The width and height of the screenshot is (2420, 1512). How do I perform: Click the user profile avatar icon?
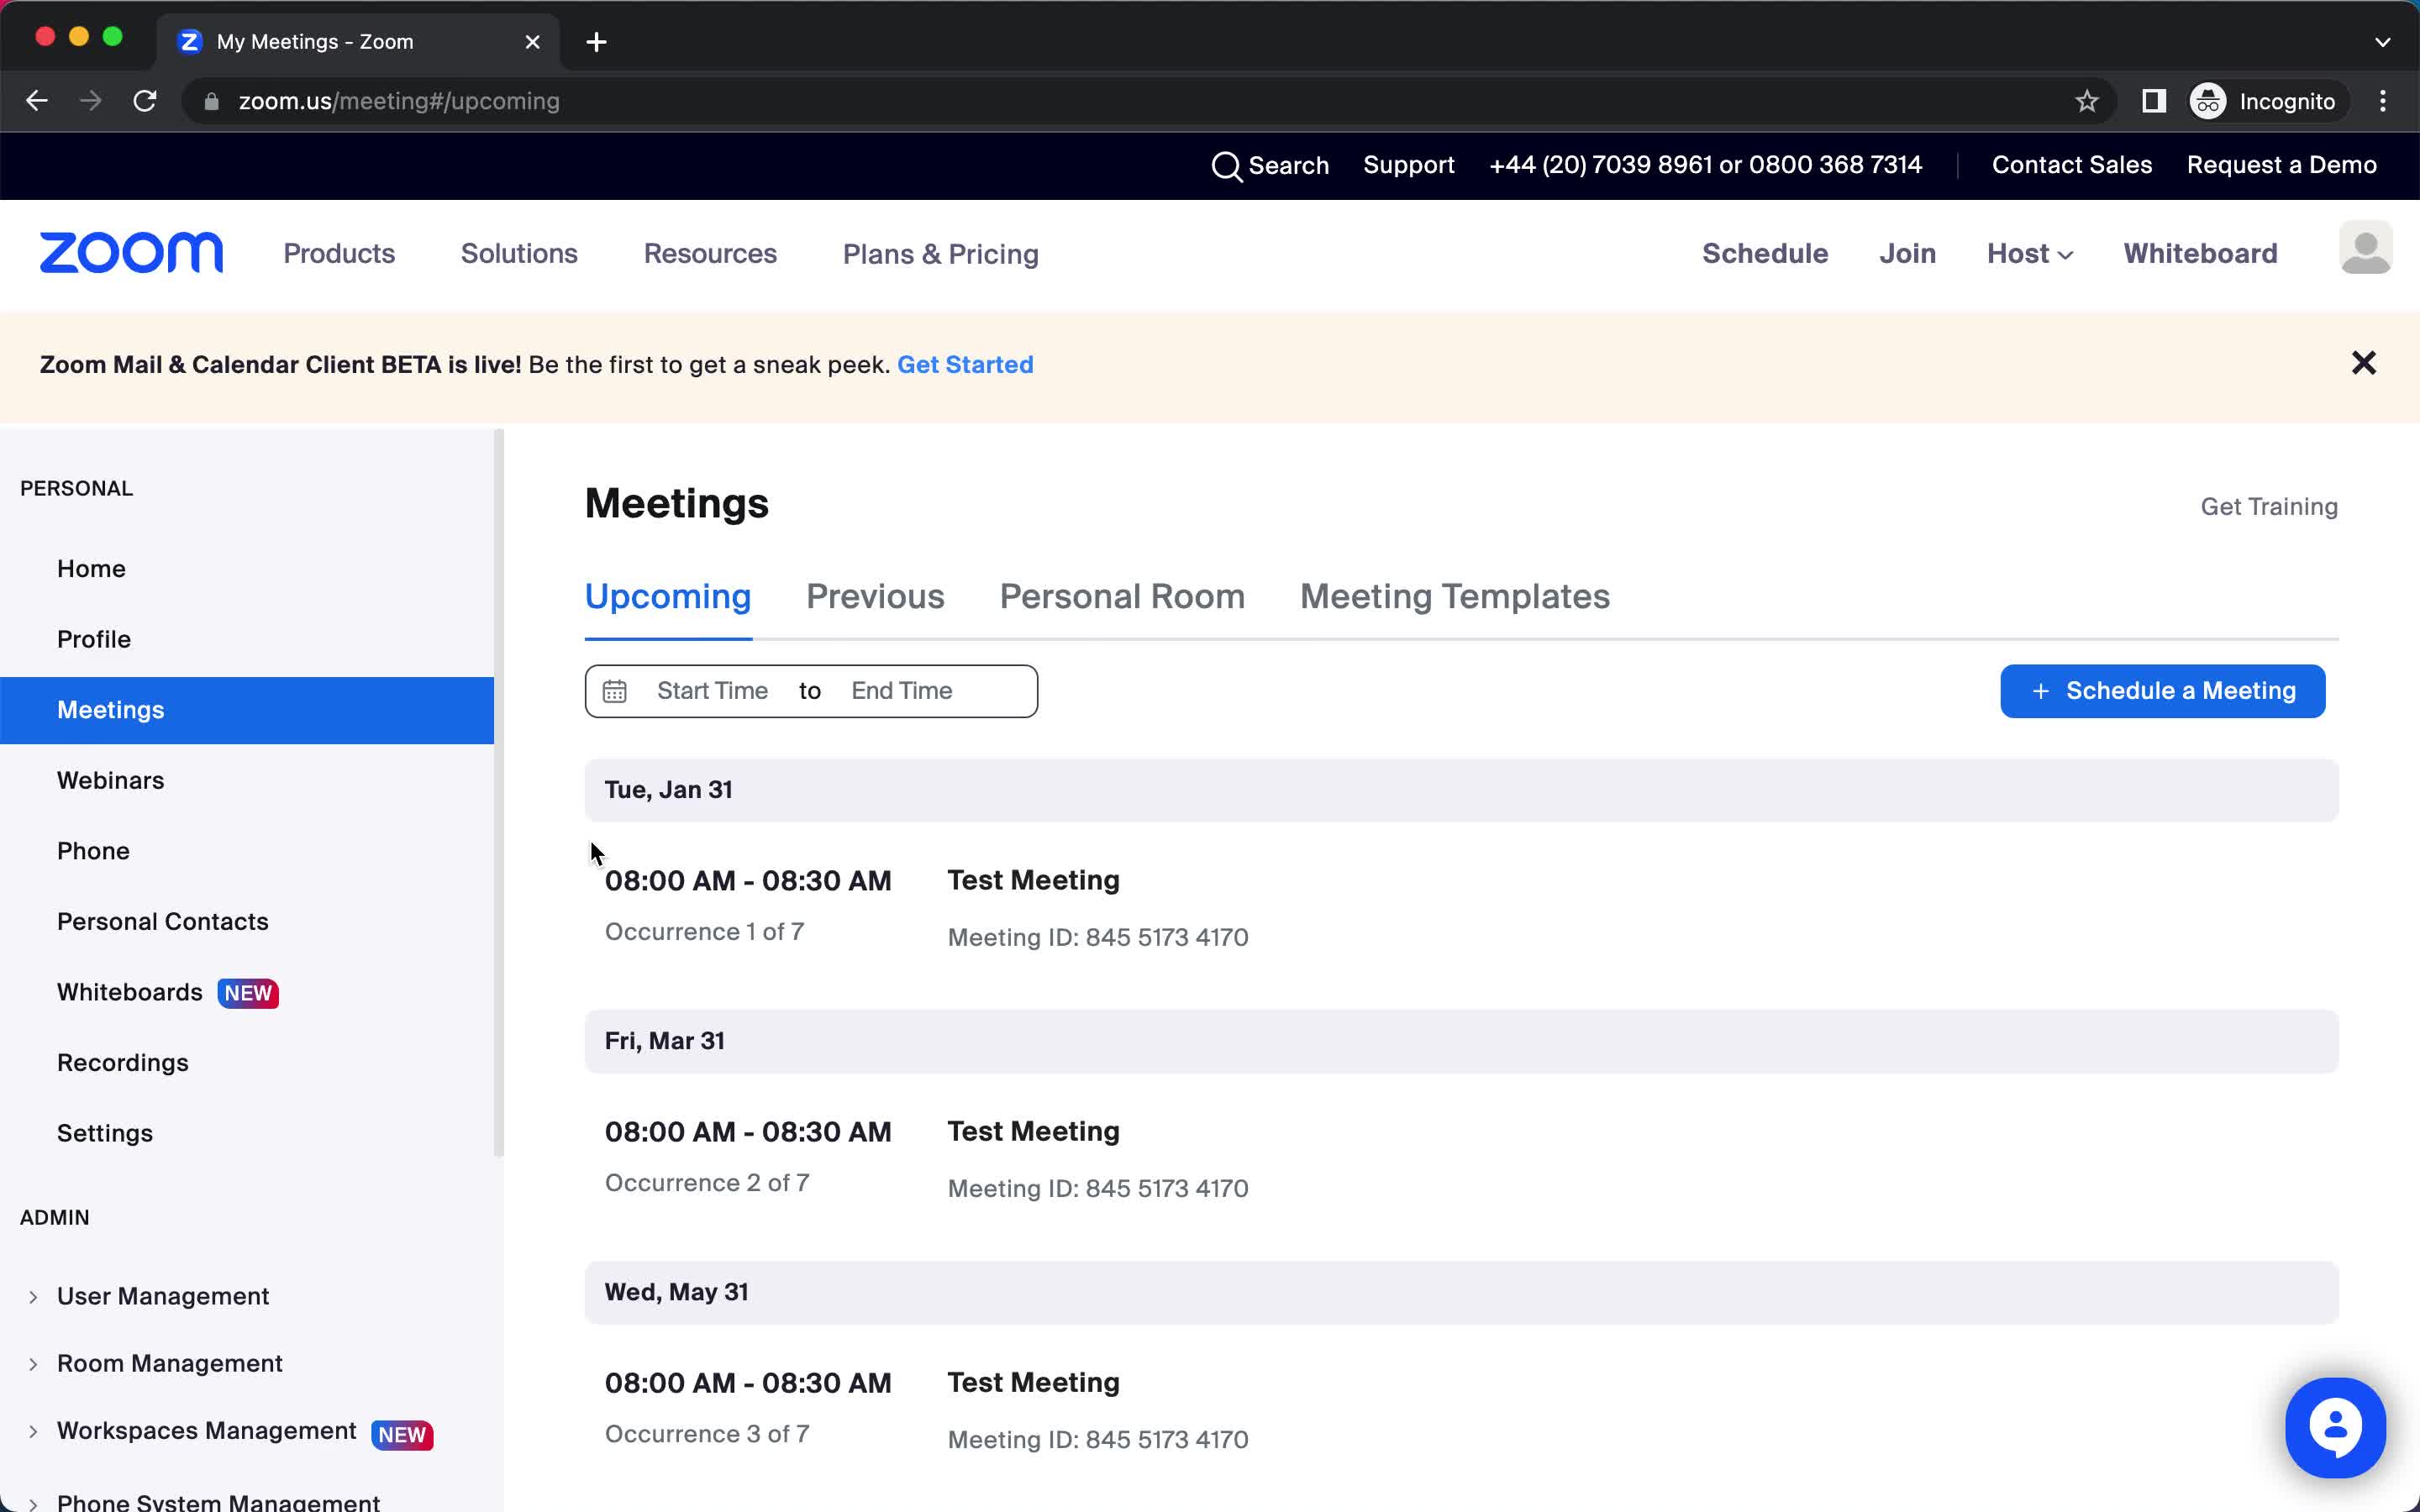[x=2363, y=255]
